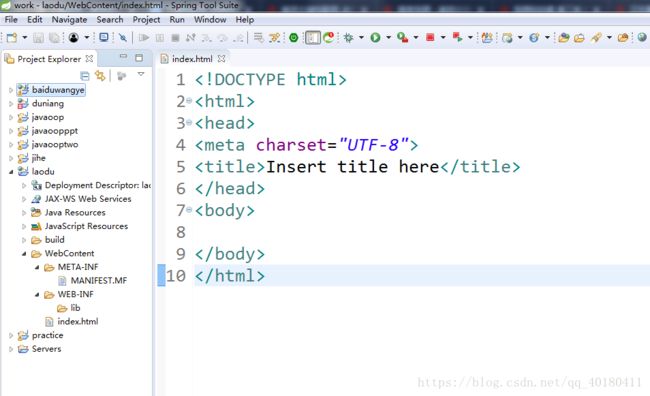Open the Project Explorer View Menu triangle
The image size is (650, 396).
[x=141, y=74]
